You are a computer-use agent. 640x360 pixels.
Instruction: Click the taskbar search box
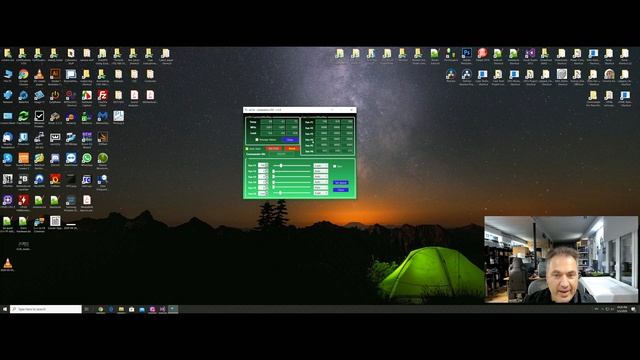point(46,309)
